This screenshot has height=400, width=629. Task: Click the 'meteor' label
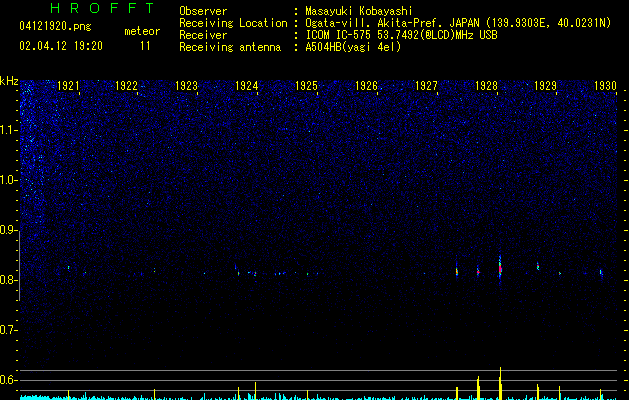point(142,31)
